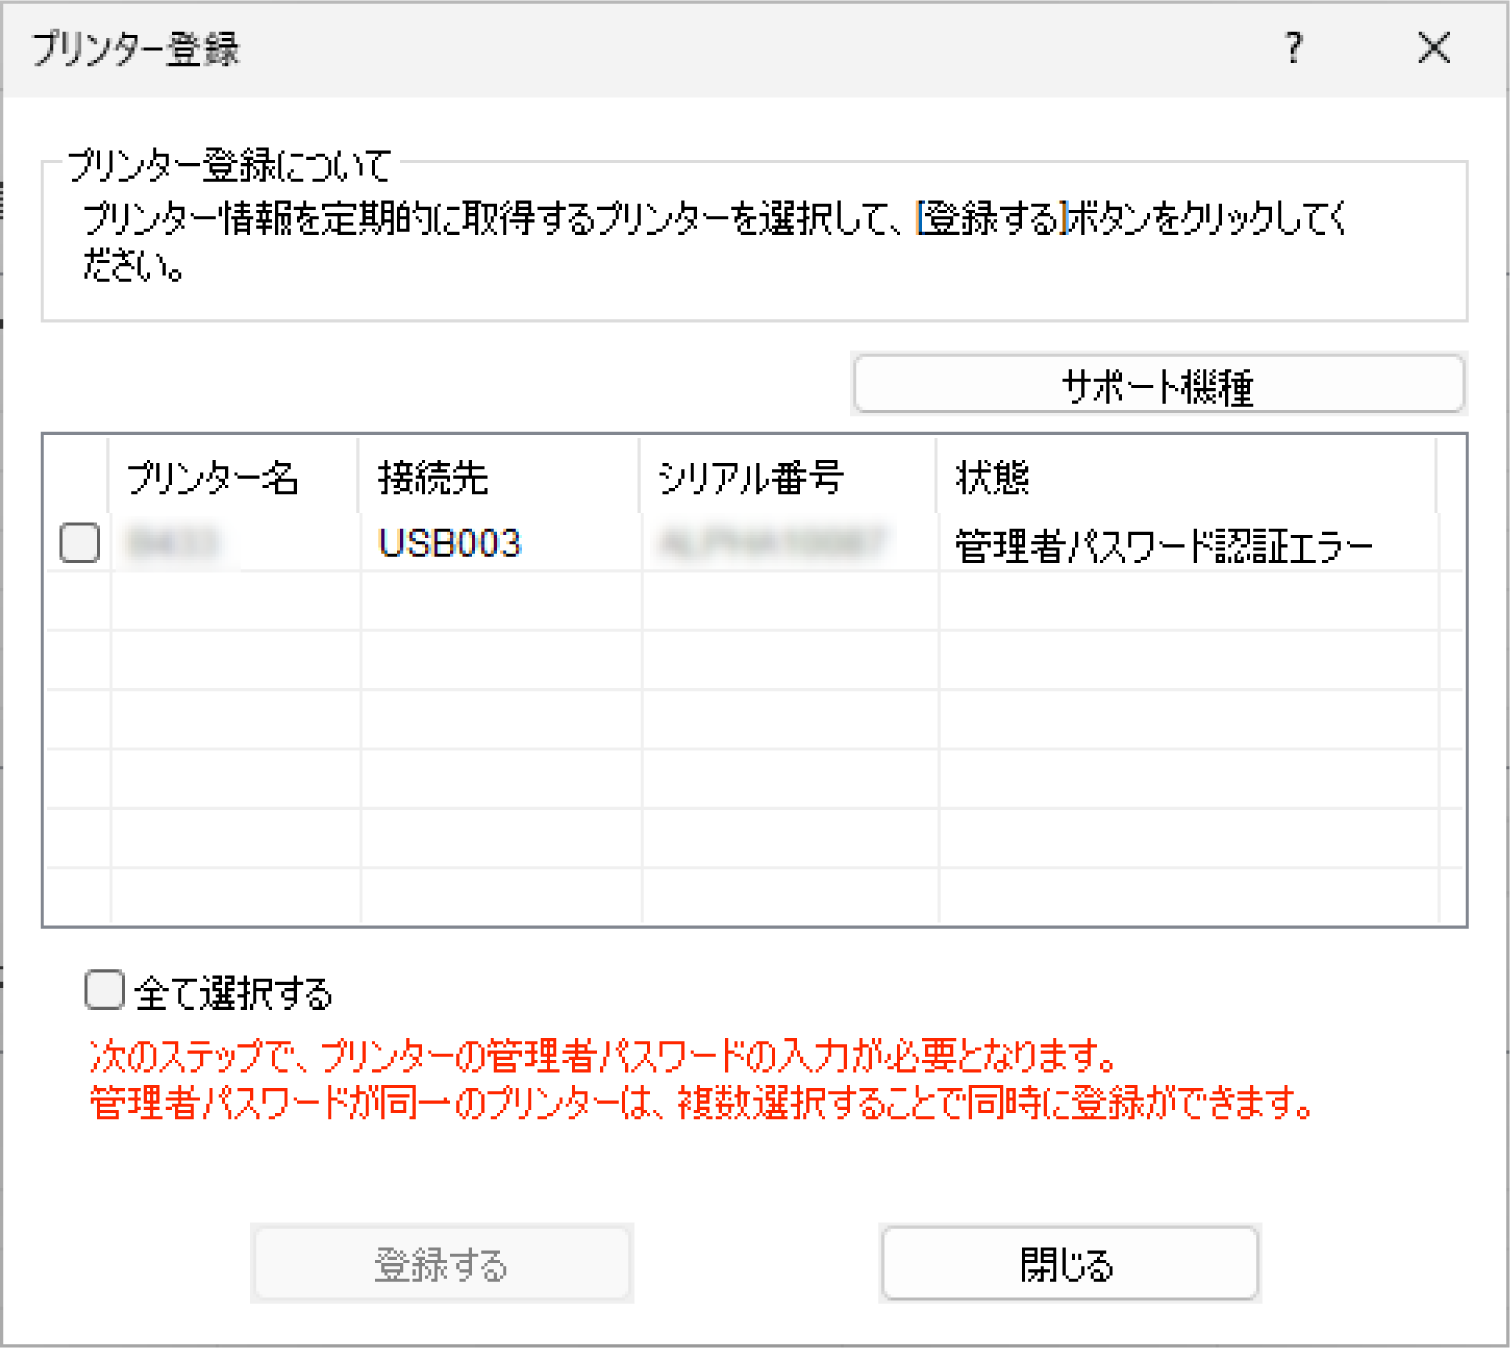Click the プリンター登録 title bar text
1510x1348 pixels.
tap(136, 48)
